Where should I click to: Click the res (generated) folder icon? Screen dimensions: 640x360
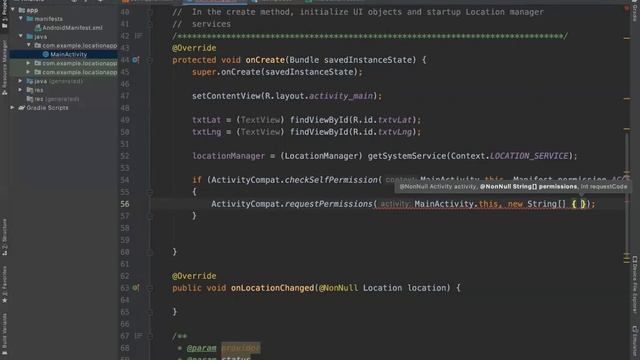29,99
